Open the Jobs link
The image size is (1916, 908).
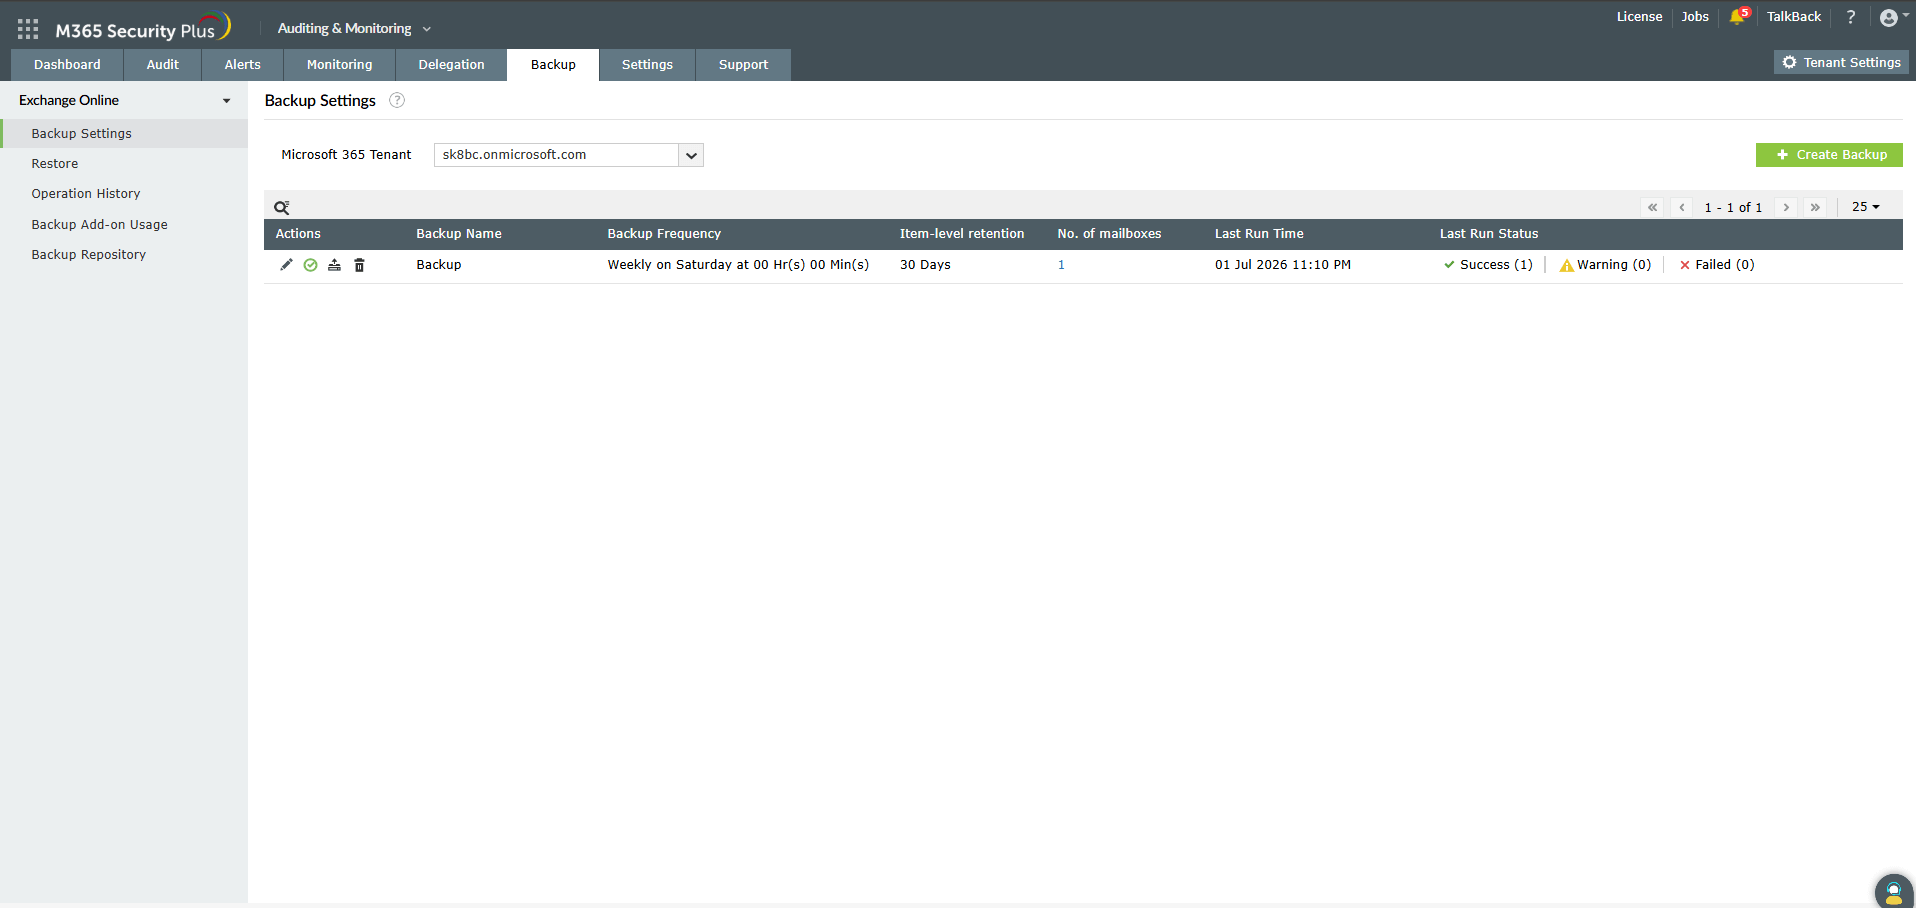point(1695,17)
